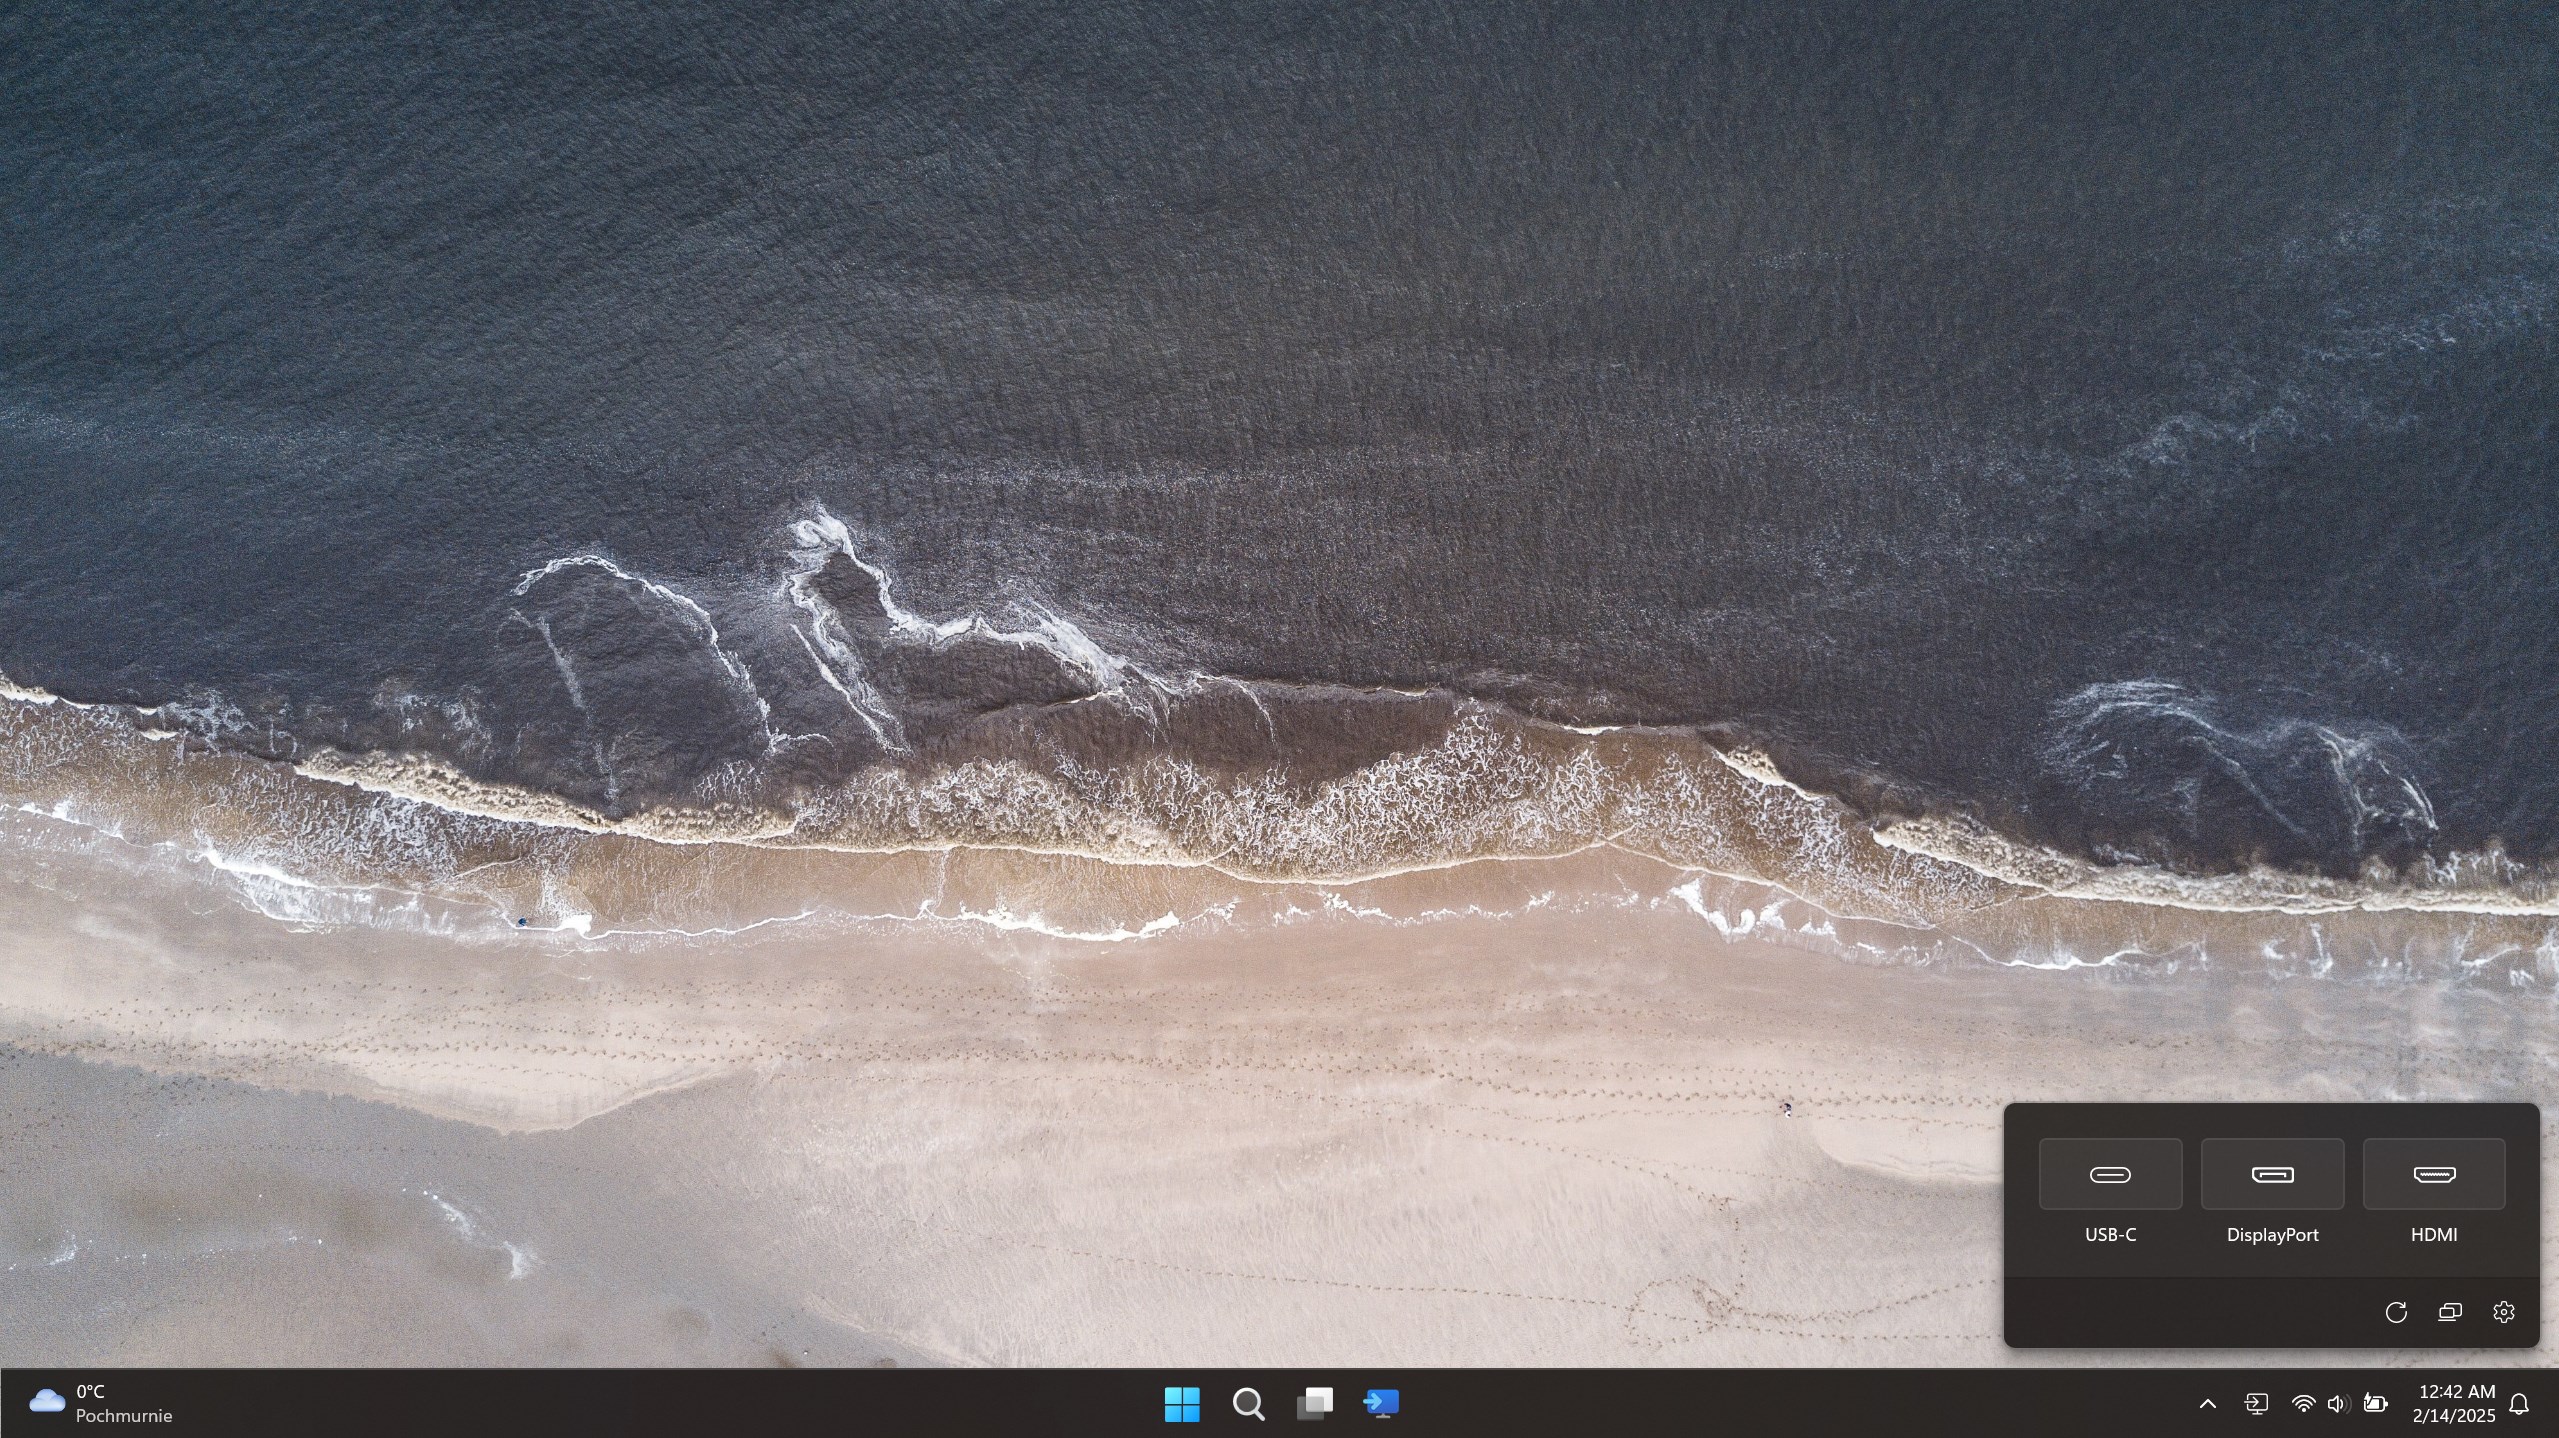
Task: Click the display switcher icon in system tray
Action: [2258, 1403]
